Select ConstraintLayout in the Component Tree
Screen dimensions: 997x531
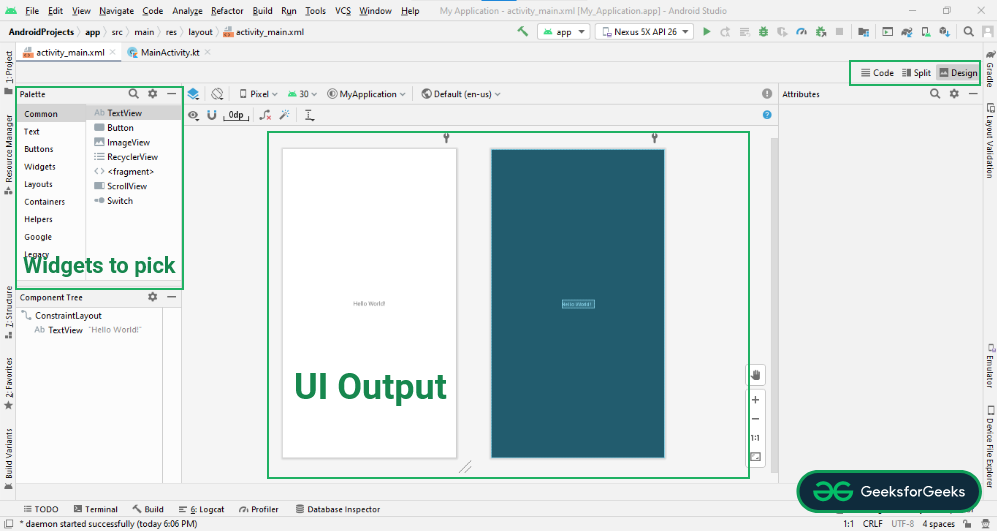point(68,316)
